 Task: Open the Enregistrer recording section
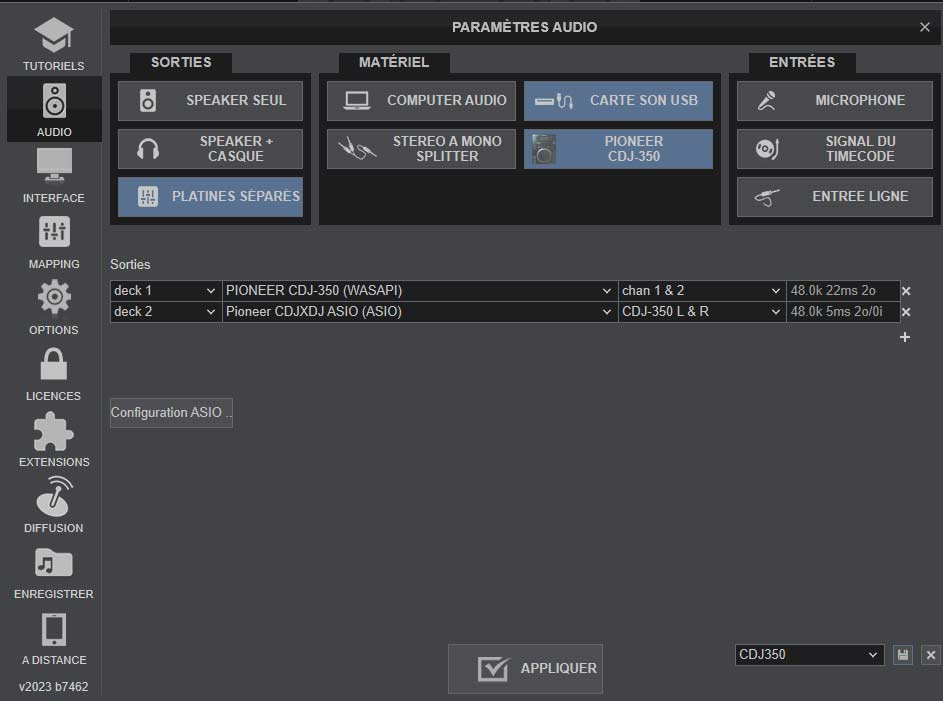(54, 572)
